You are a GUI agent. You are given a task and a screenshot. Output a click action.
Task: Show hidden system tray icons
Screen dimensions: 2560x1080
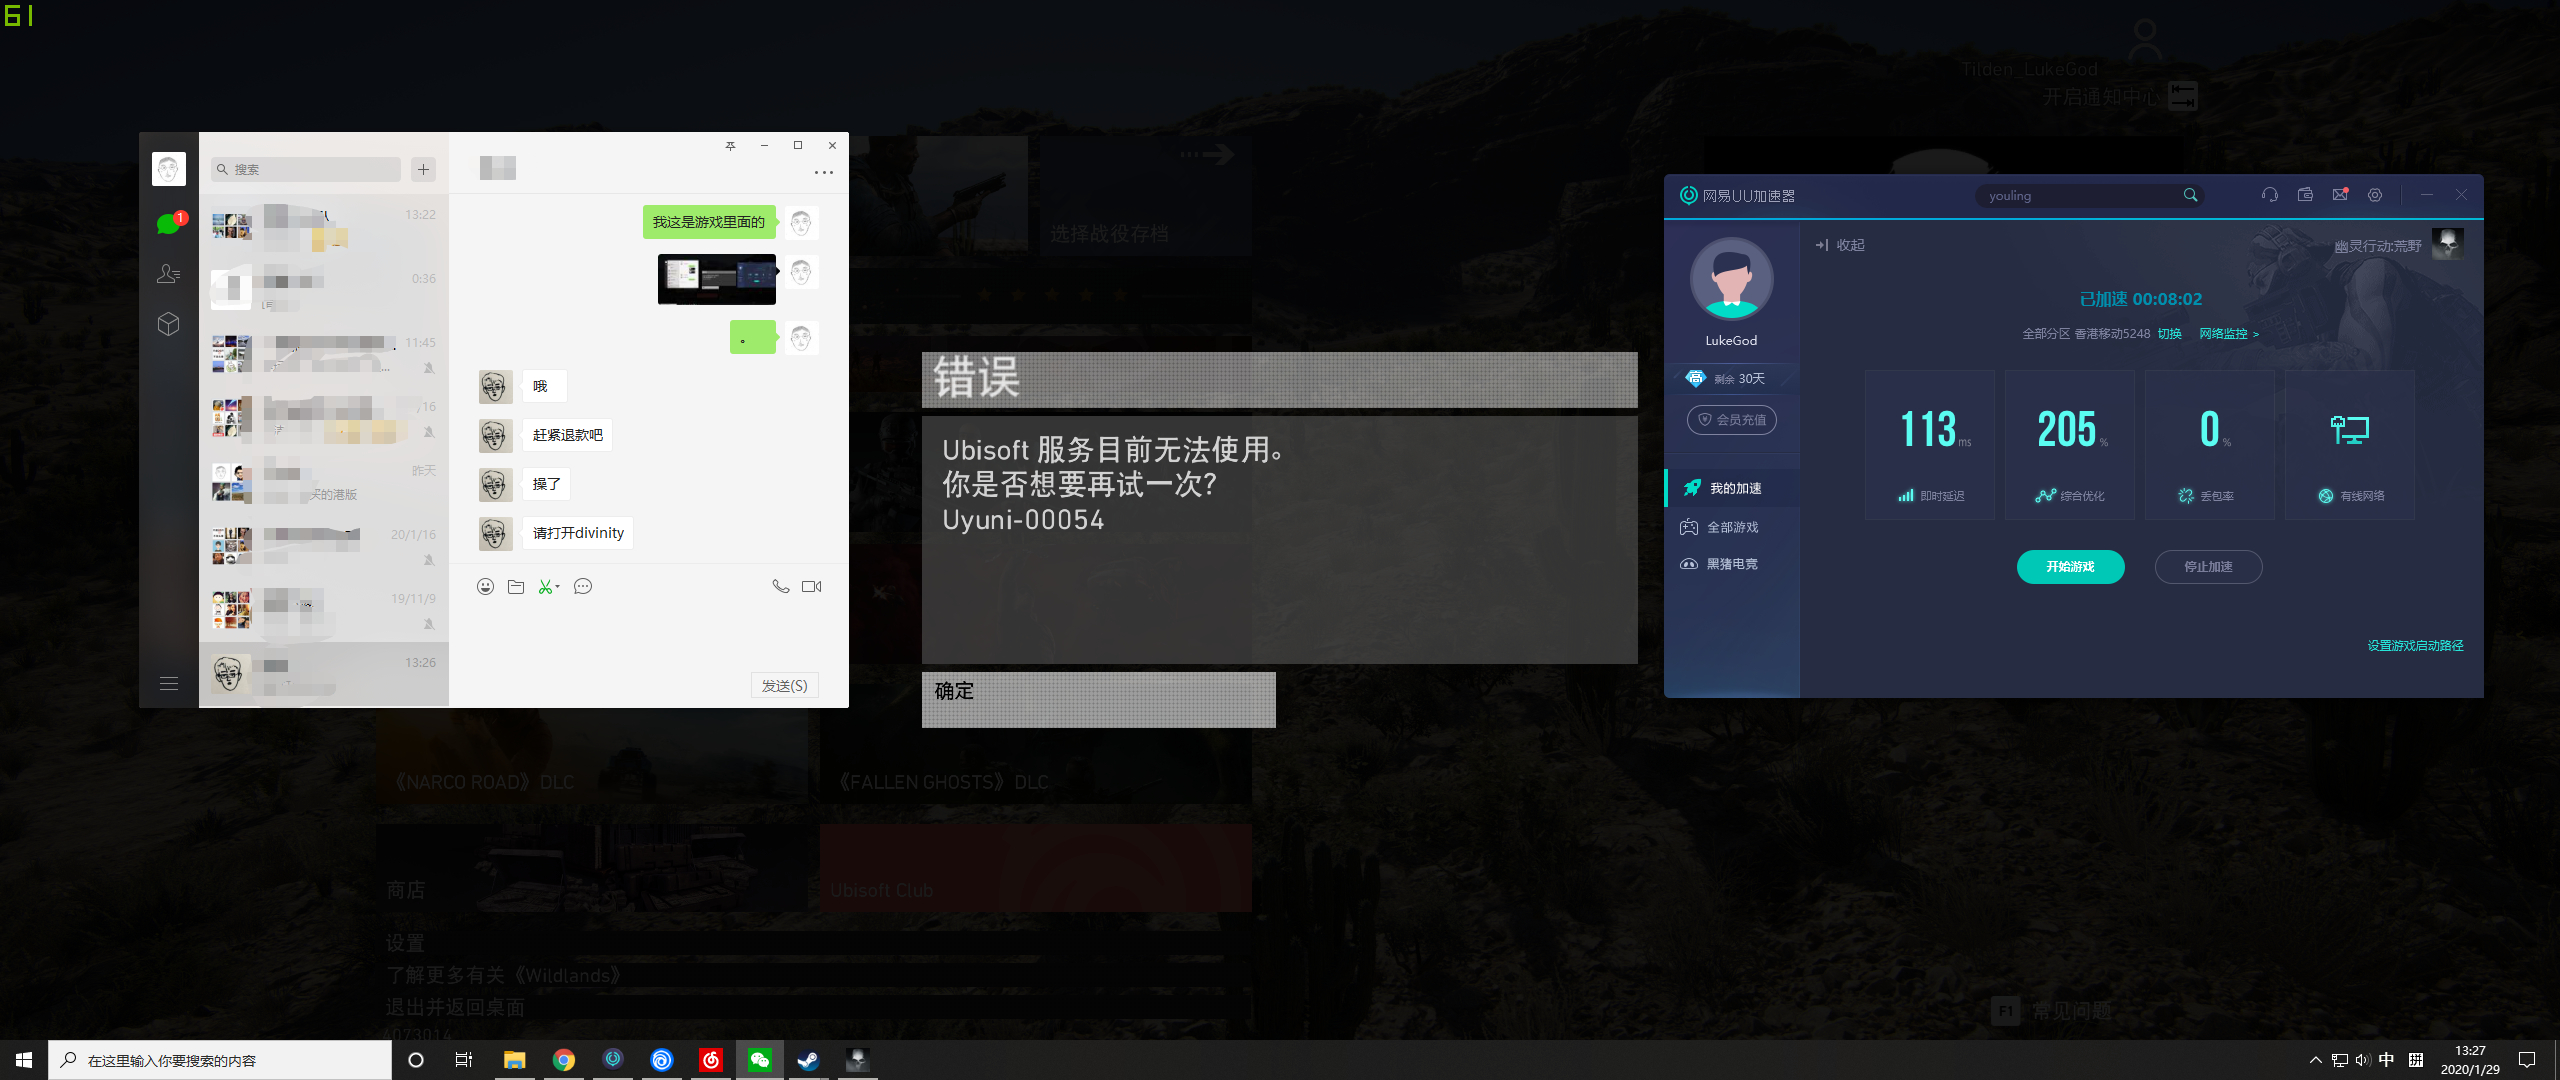coord(2315,1060)
